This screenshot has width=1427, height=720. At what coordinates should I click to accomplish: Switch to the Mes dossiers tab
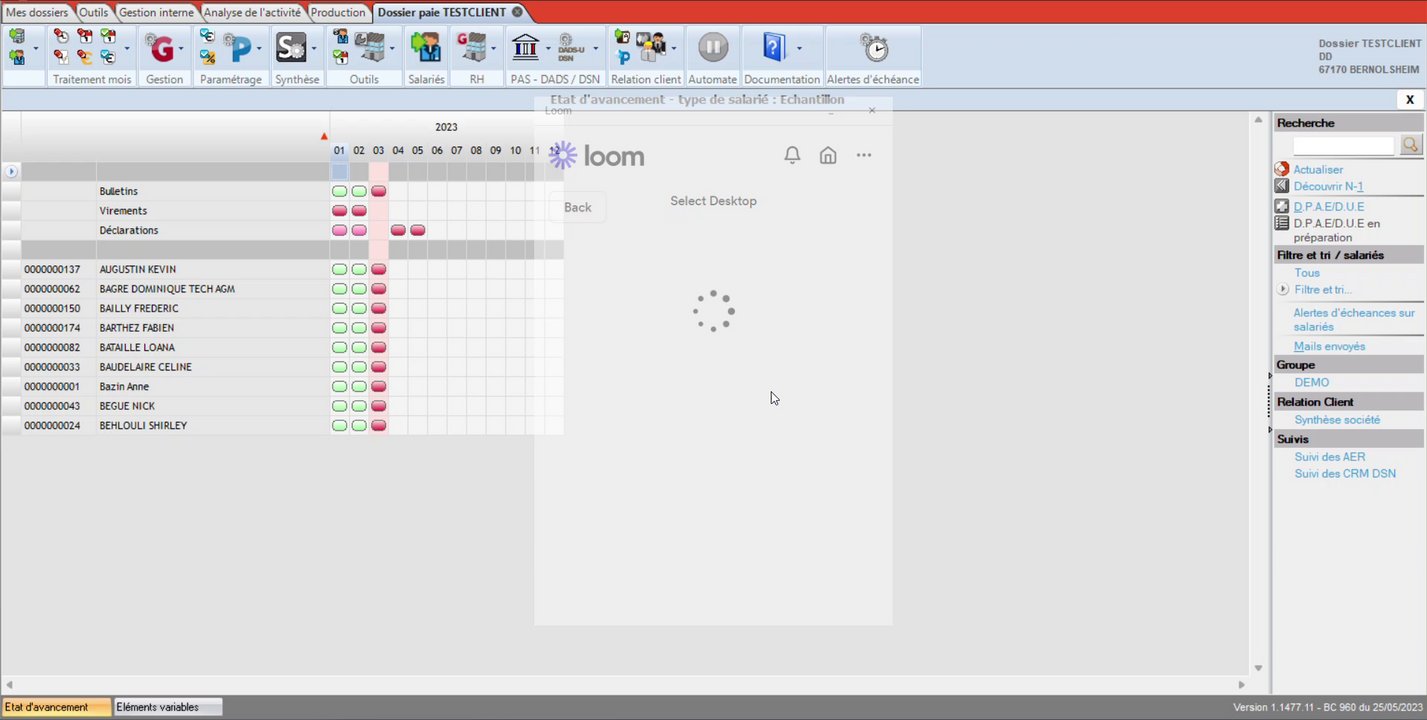pyautogui.click(x=37, y=12)
